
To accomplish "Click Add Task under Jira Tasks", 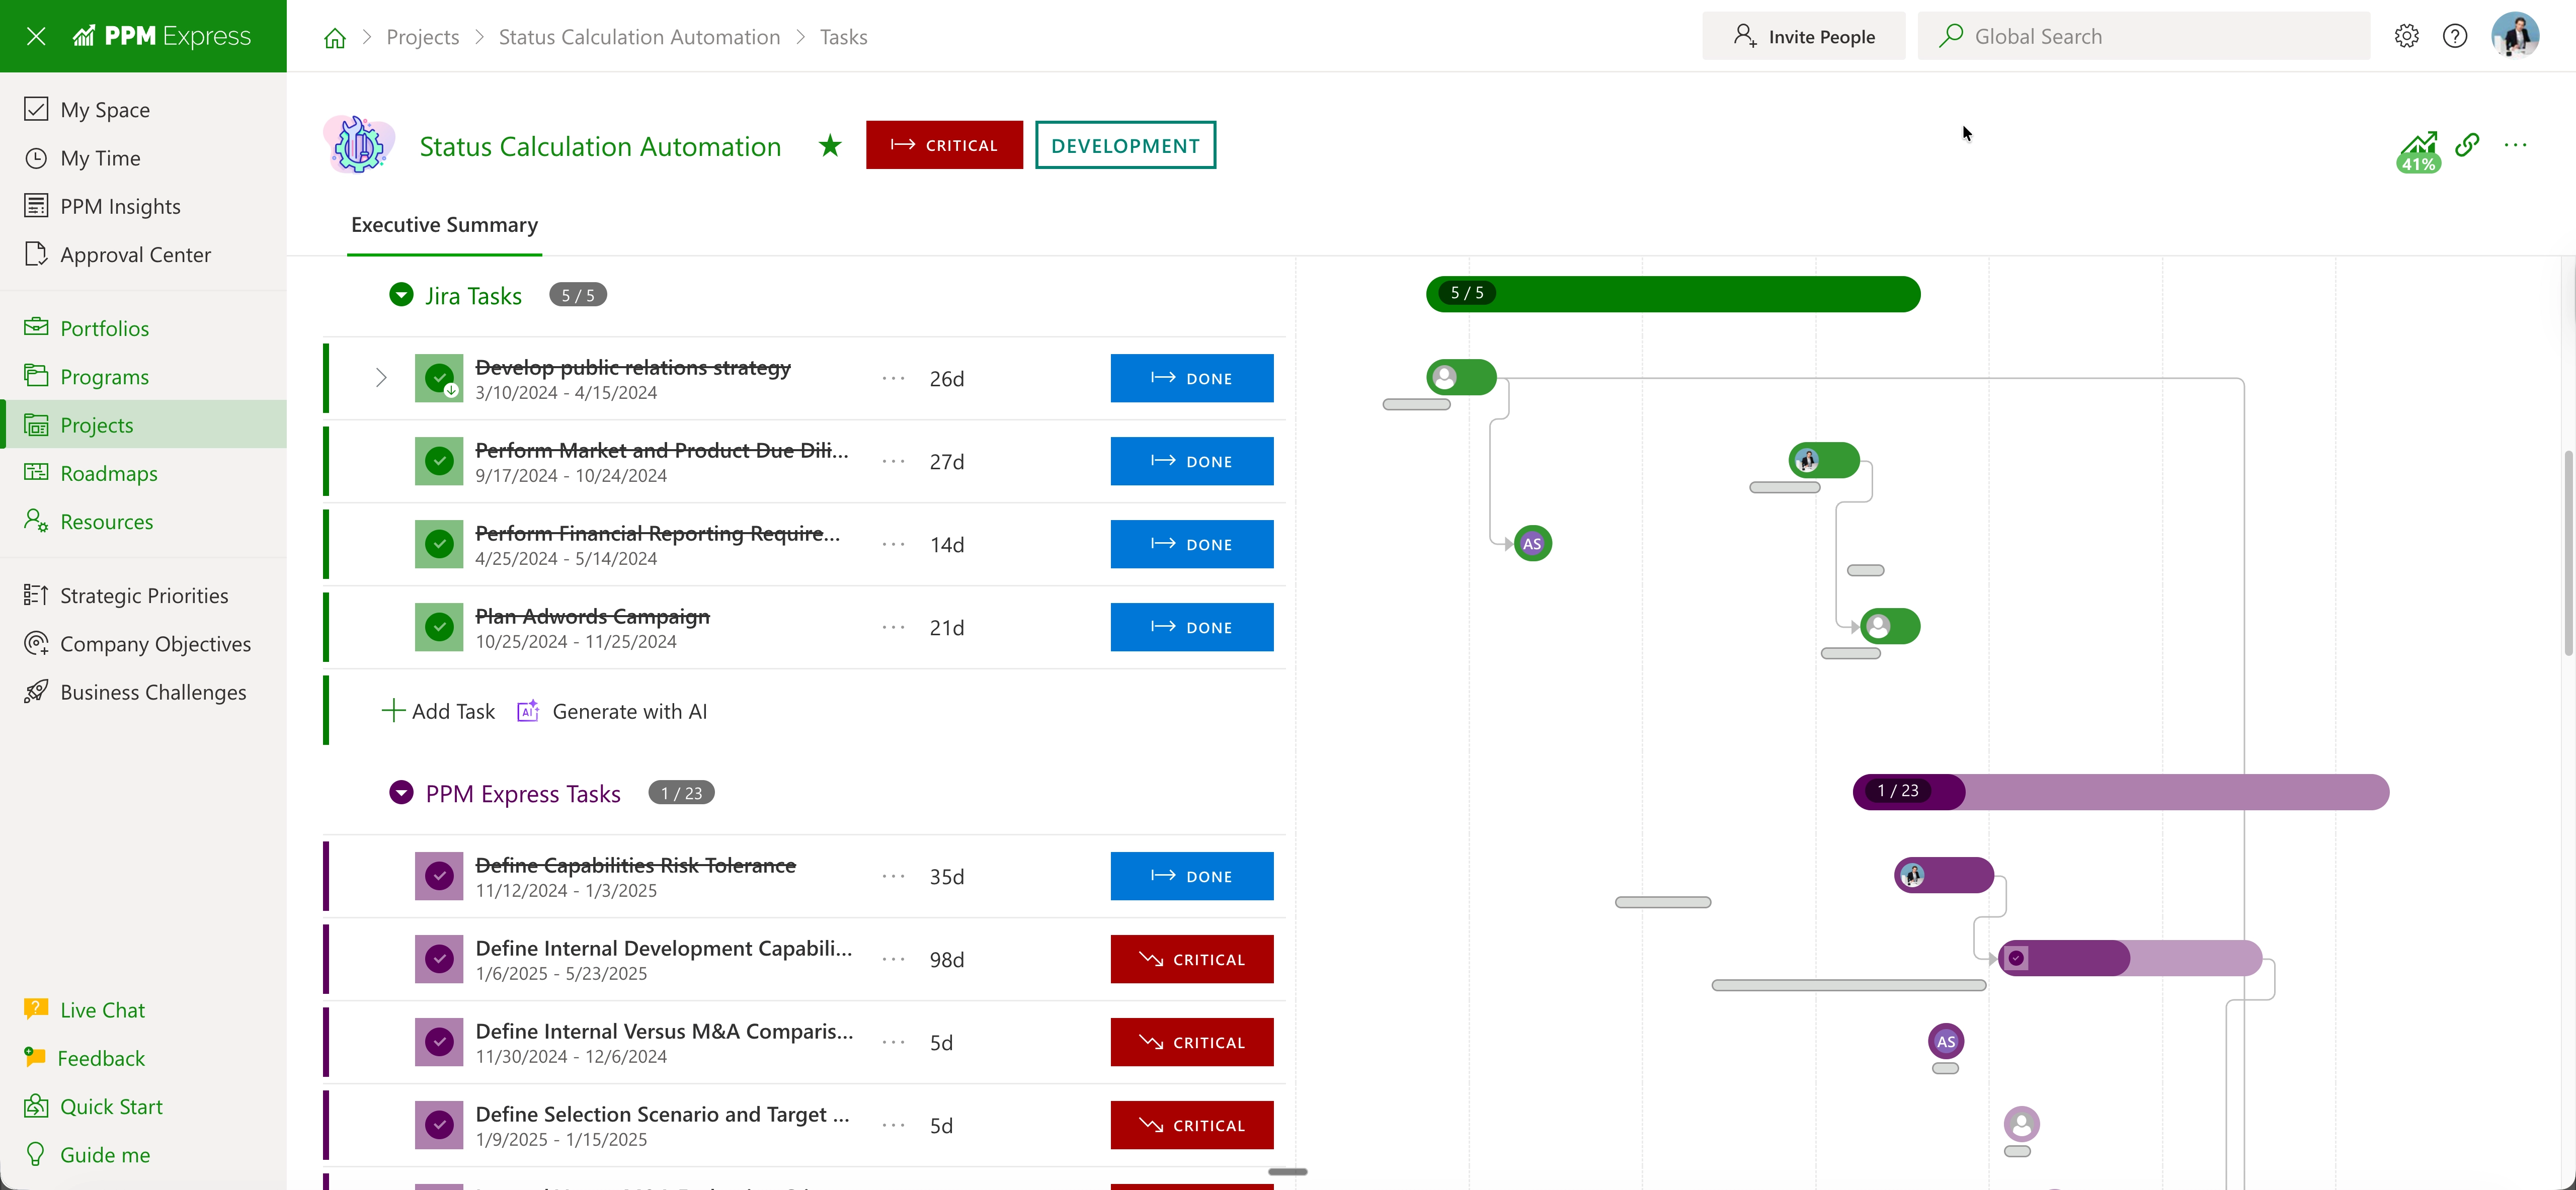I will pos(439,711).
